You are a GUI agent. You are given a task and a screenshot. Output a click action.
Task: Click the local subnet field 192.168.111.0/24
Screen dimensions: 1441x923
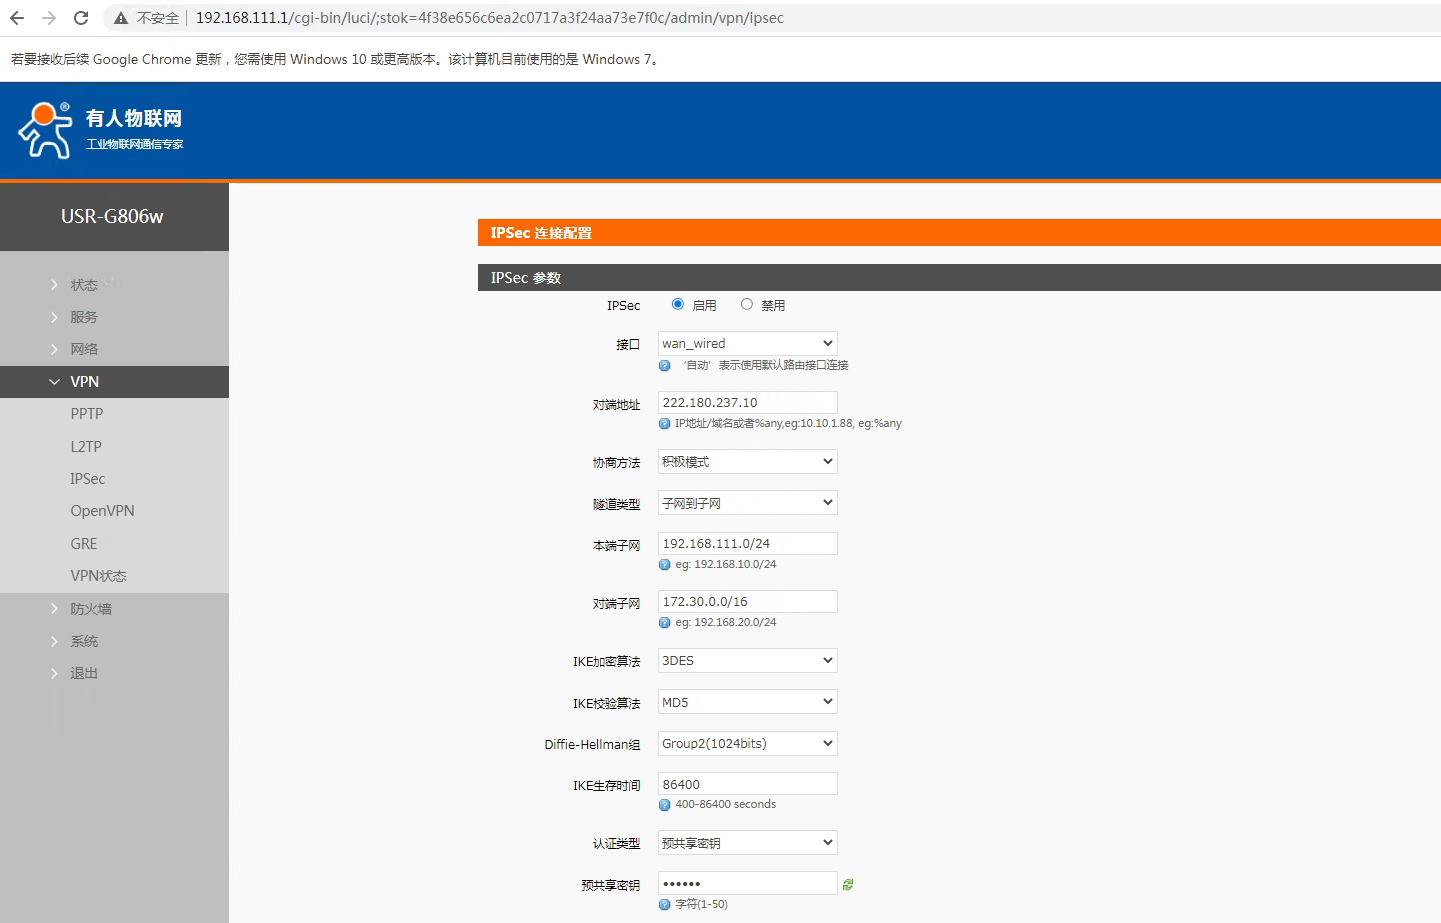click(747, 543)
